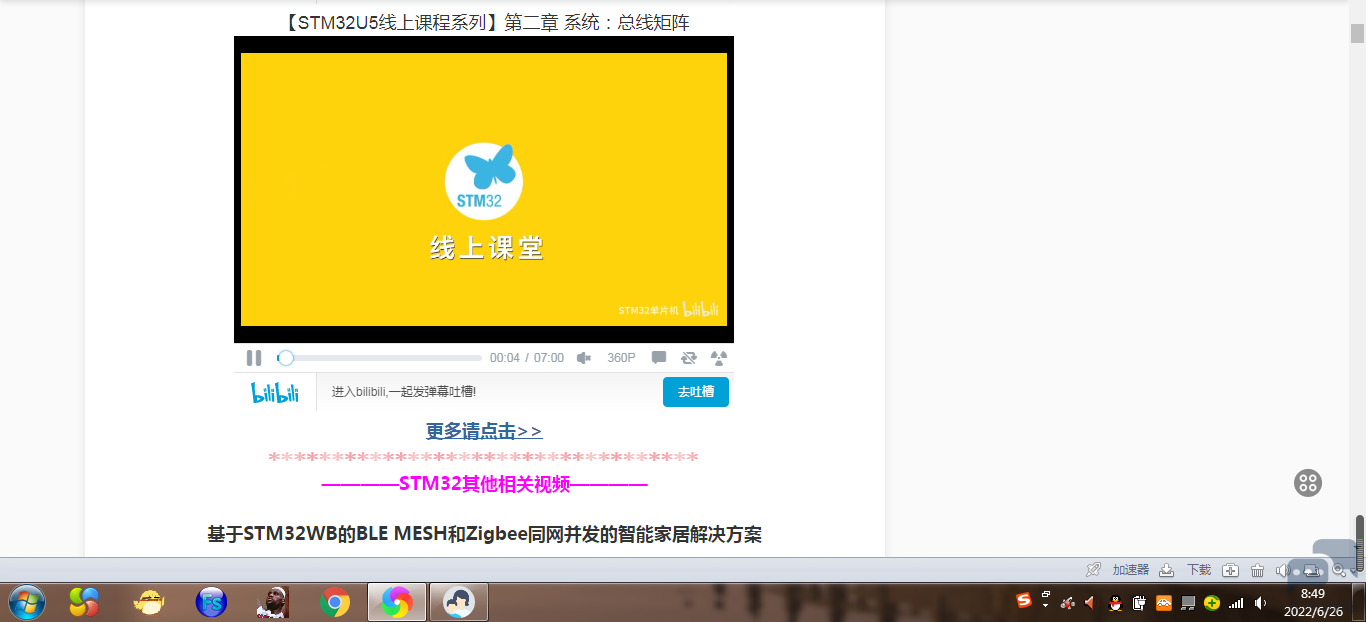Image resolution: width=1366 pixels, height=622 pixels.
Task: Click the vertical scrollbar thumb
Action: click(x=1358, y=33)
